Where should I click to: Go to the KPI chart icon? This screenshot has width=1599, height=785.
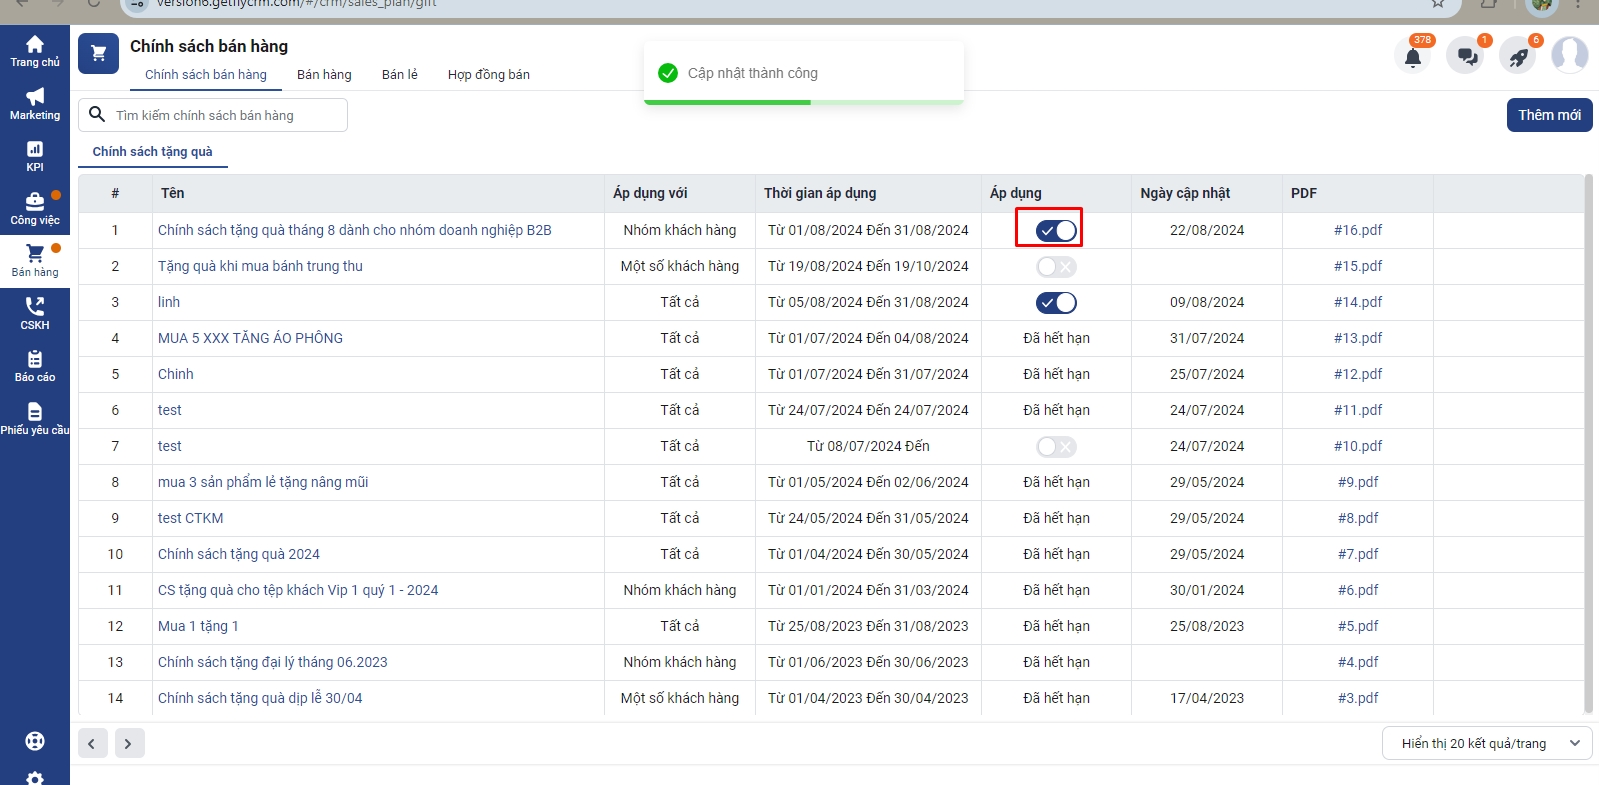pyautogui.click(x=35, y=150)
